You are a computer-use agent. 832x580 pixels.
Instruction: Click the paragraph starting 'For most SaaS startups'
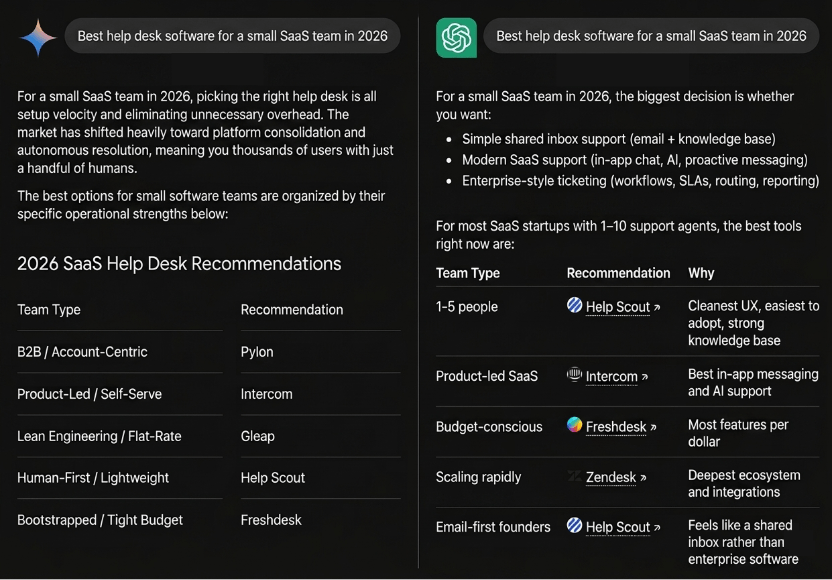(x=618, y=235)
